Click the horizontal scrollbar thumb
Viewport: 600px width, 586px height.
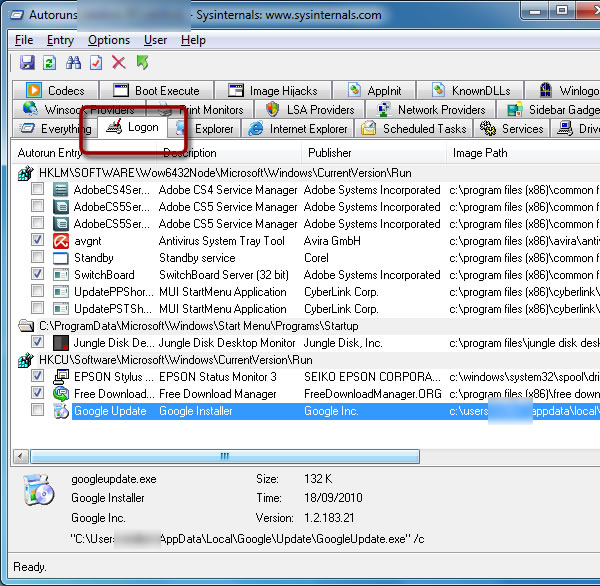(x=225, y=456)
